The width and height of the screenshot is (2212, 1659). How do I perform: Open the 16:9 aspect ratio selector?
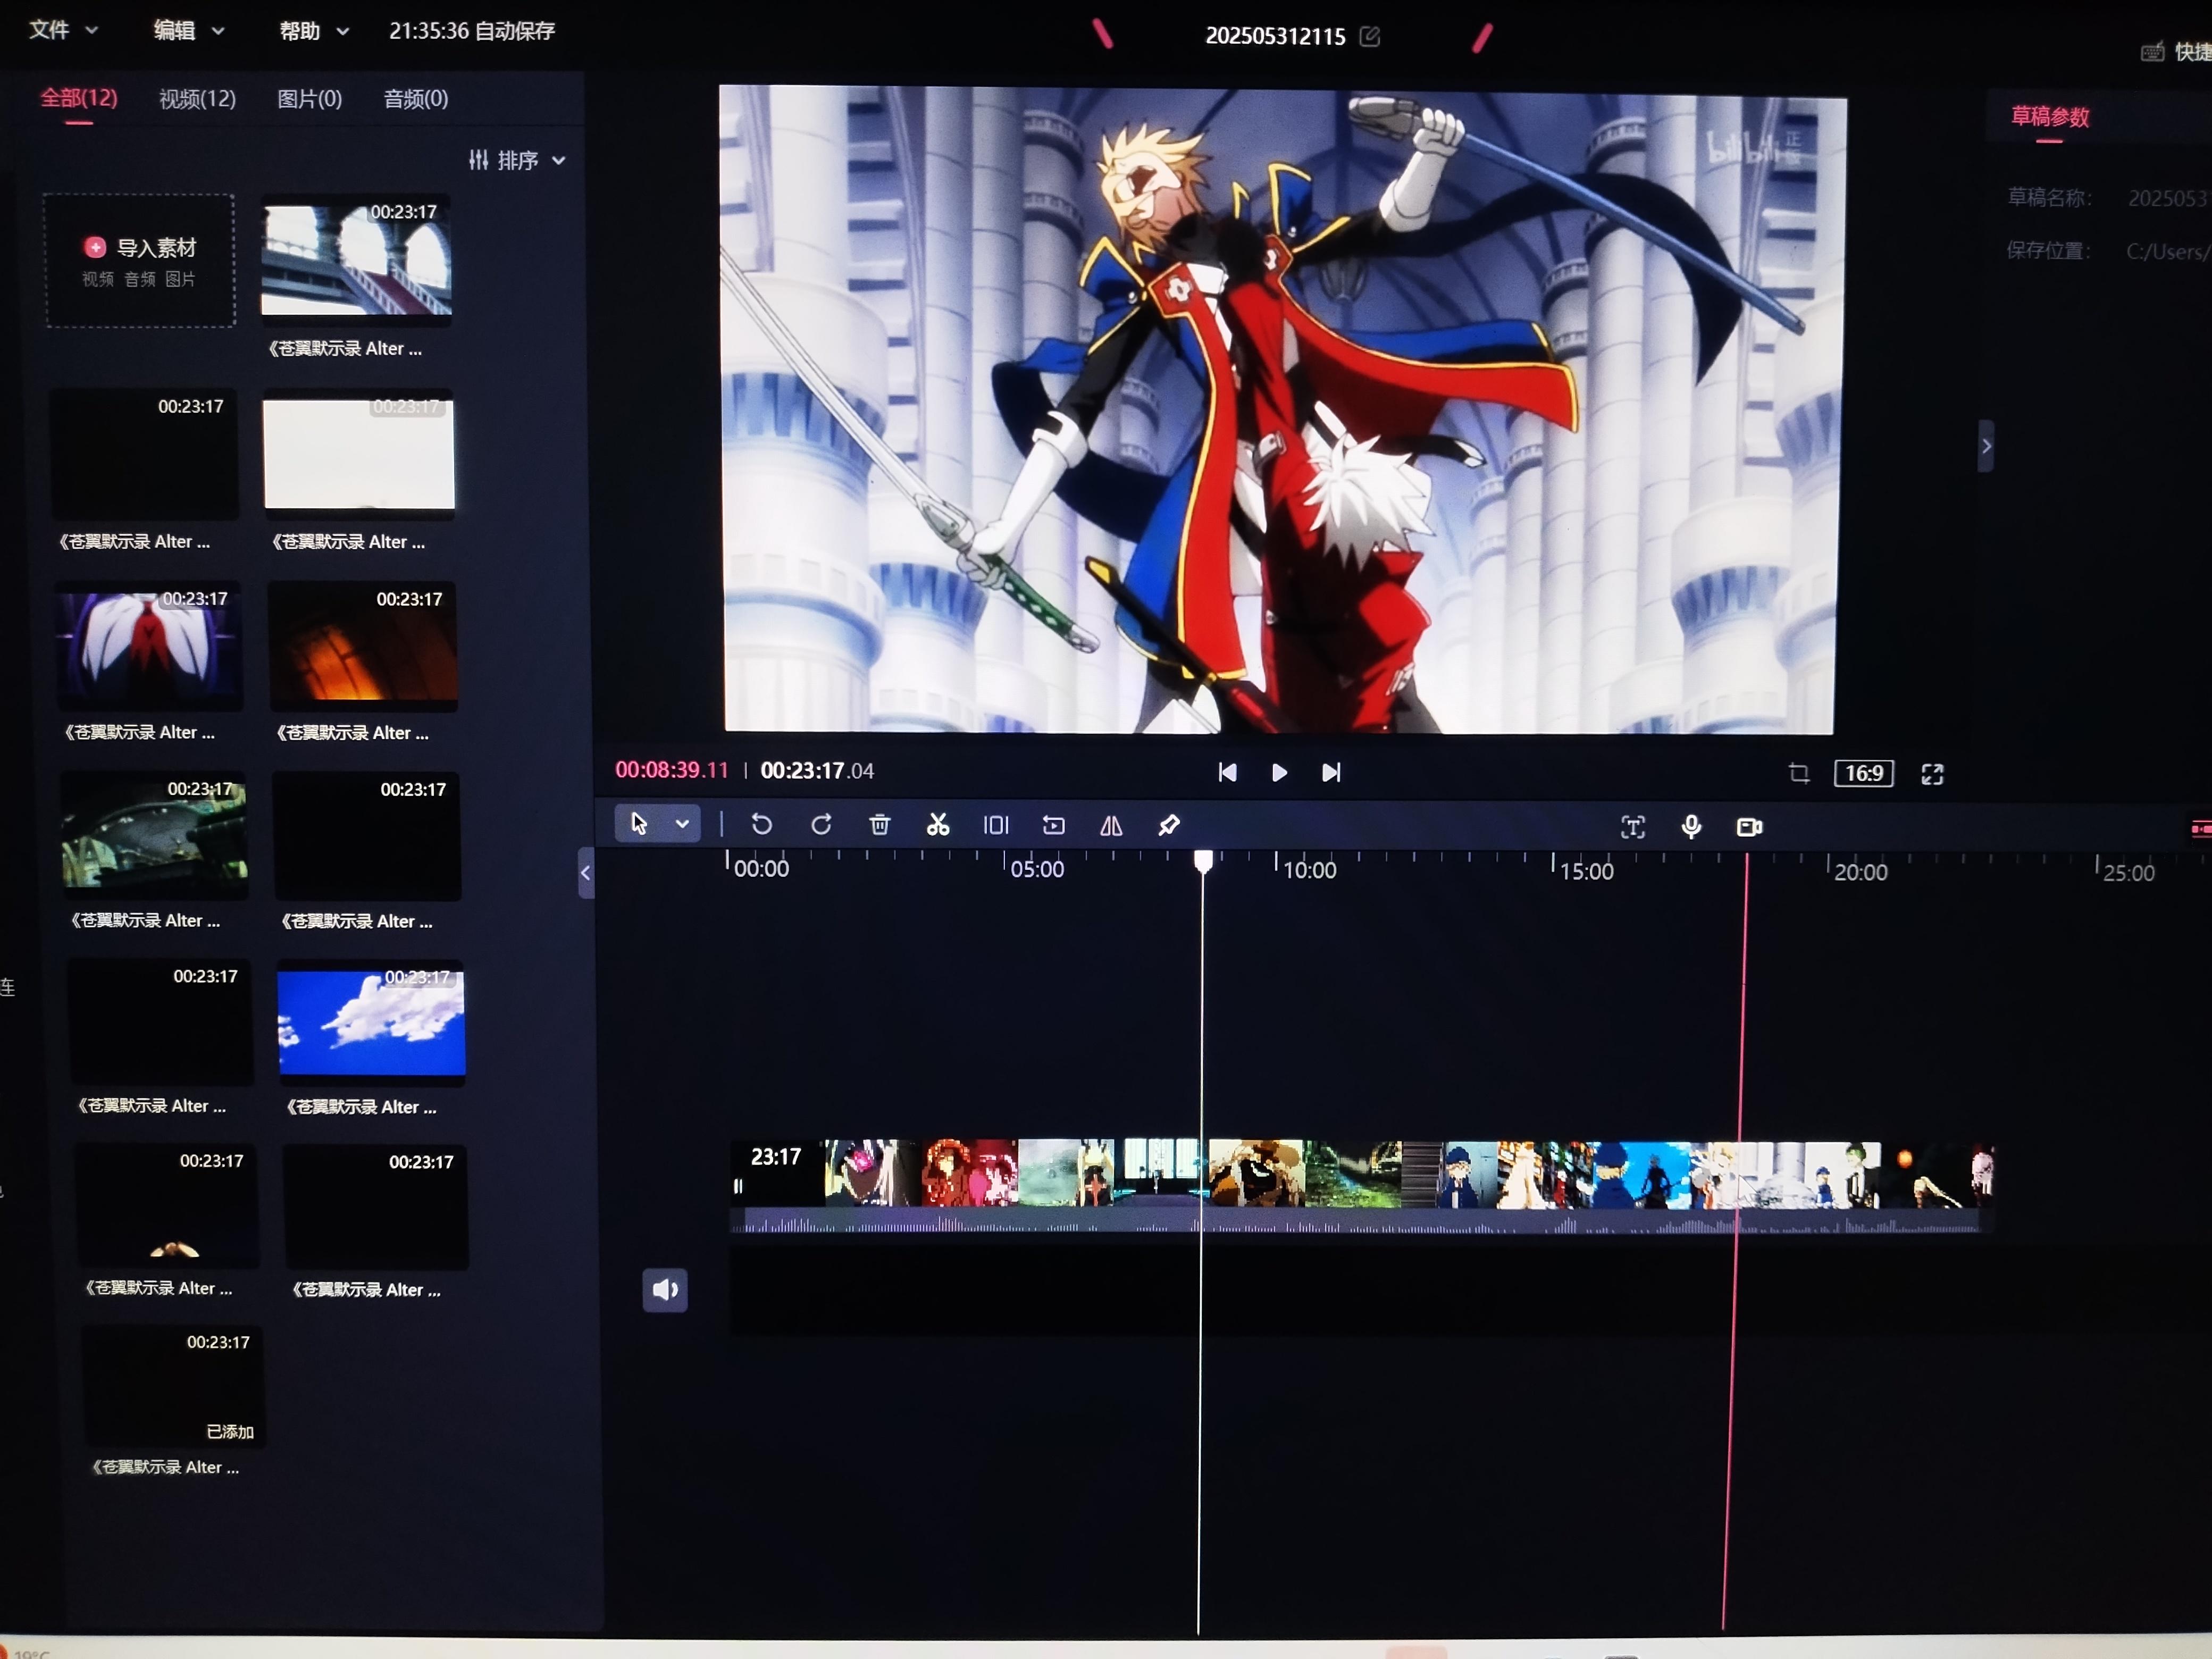click(1864, 773)
